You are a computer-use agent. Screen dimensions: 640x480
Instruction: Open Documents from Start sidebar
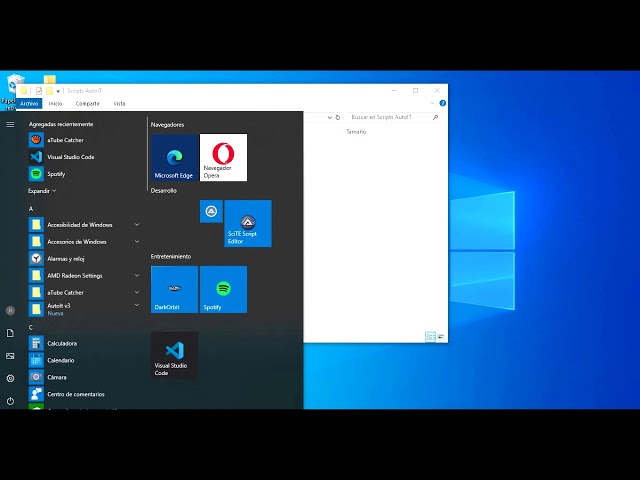10,333
